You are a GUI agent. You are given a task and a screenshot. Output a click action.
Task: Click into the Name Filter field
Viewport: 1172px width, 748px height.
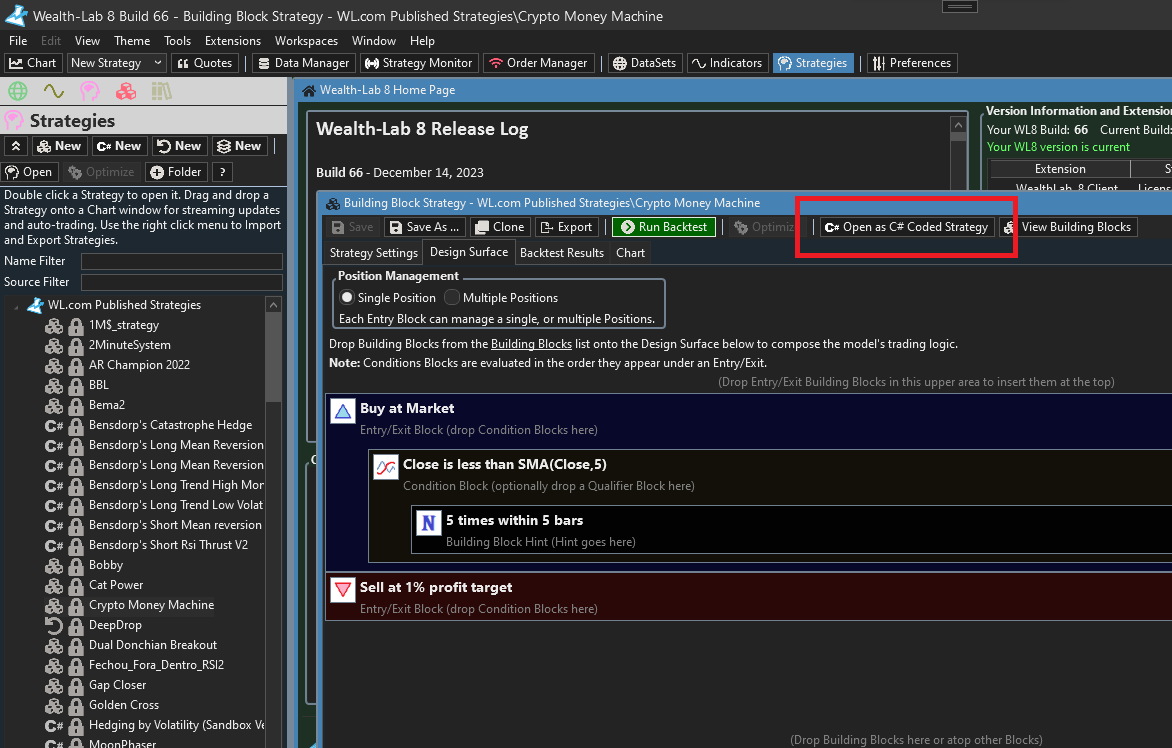(181, 261)
